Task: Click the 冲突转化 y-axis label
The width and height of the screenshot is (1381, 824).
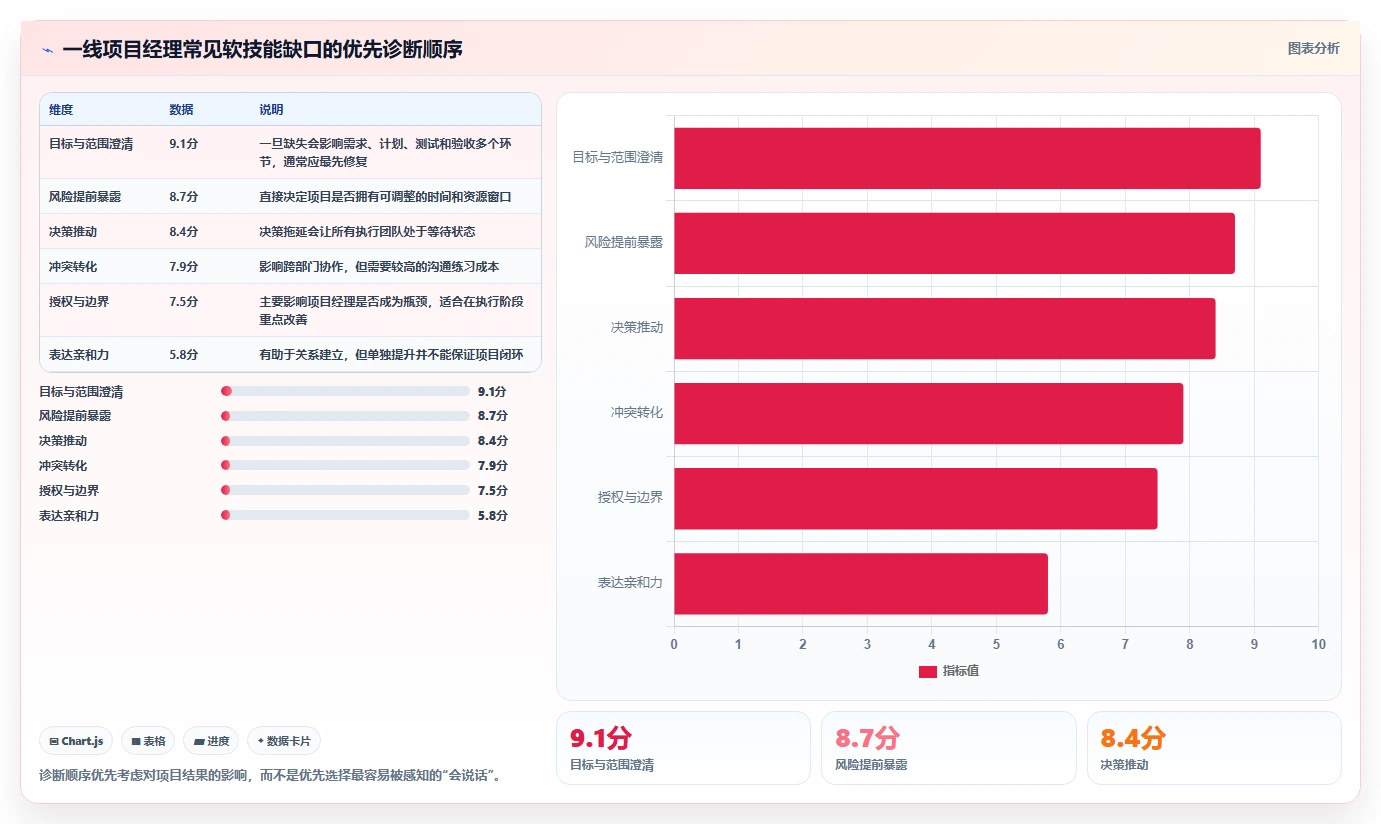Action: (637, 413)
